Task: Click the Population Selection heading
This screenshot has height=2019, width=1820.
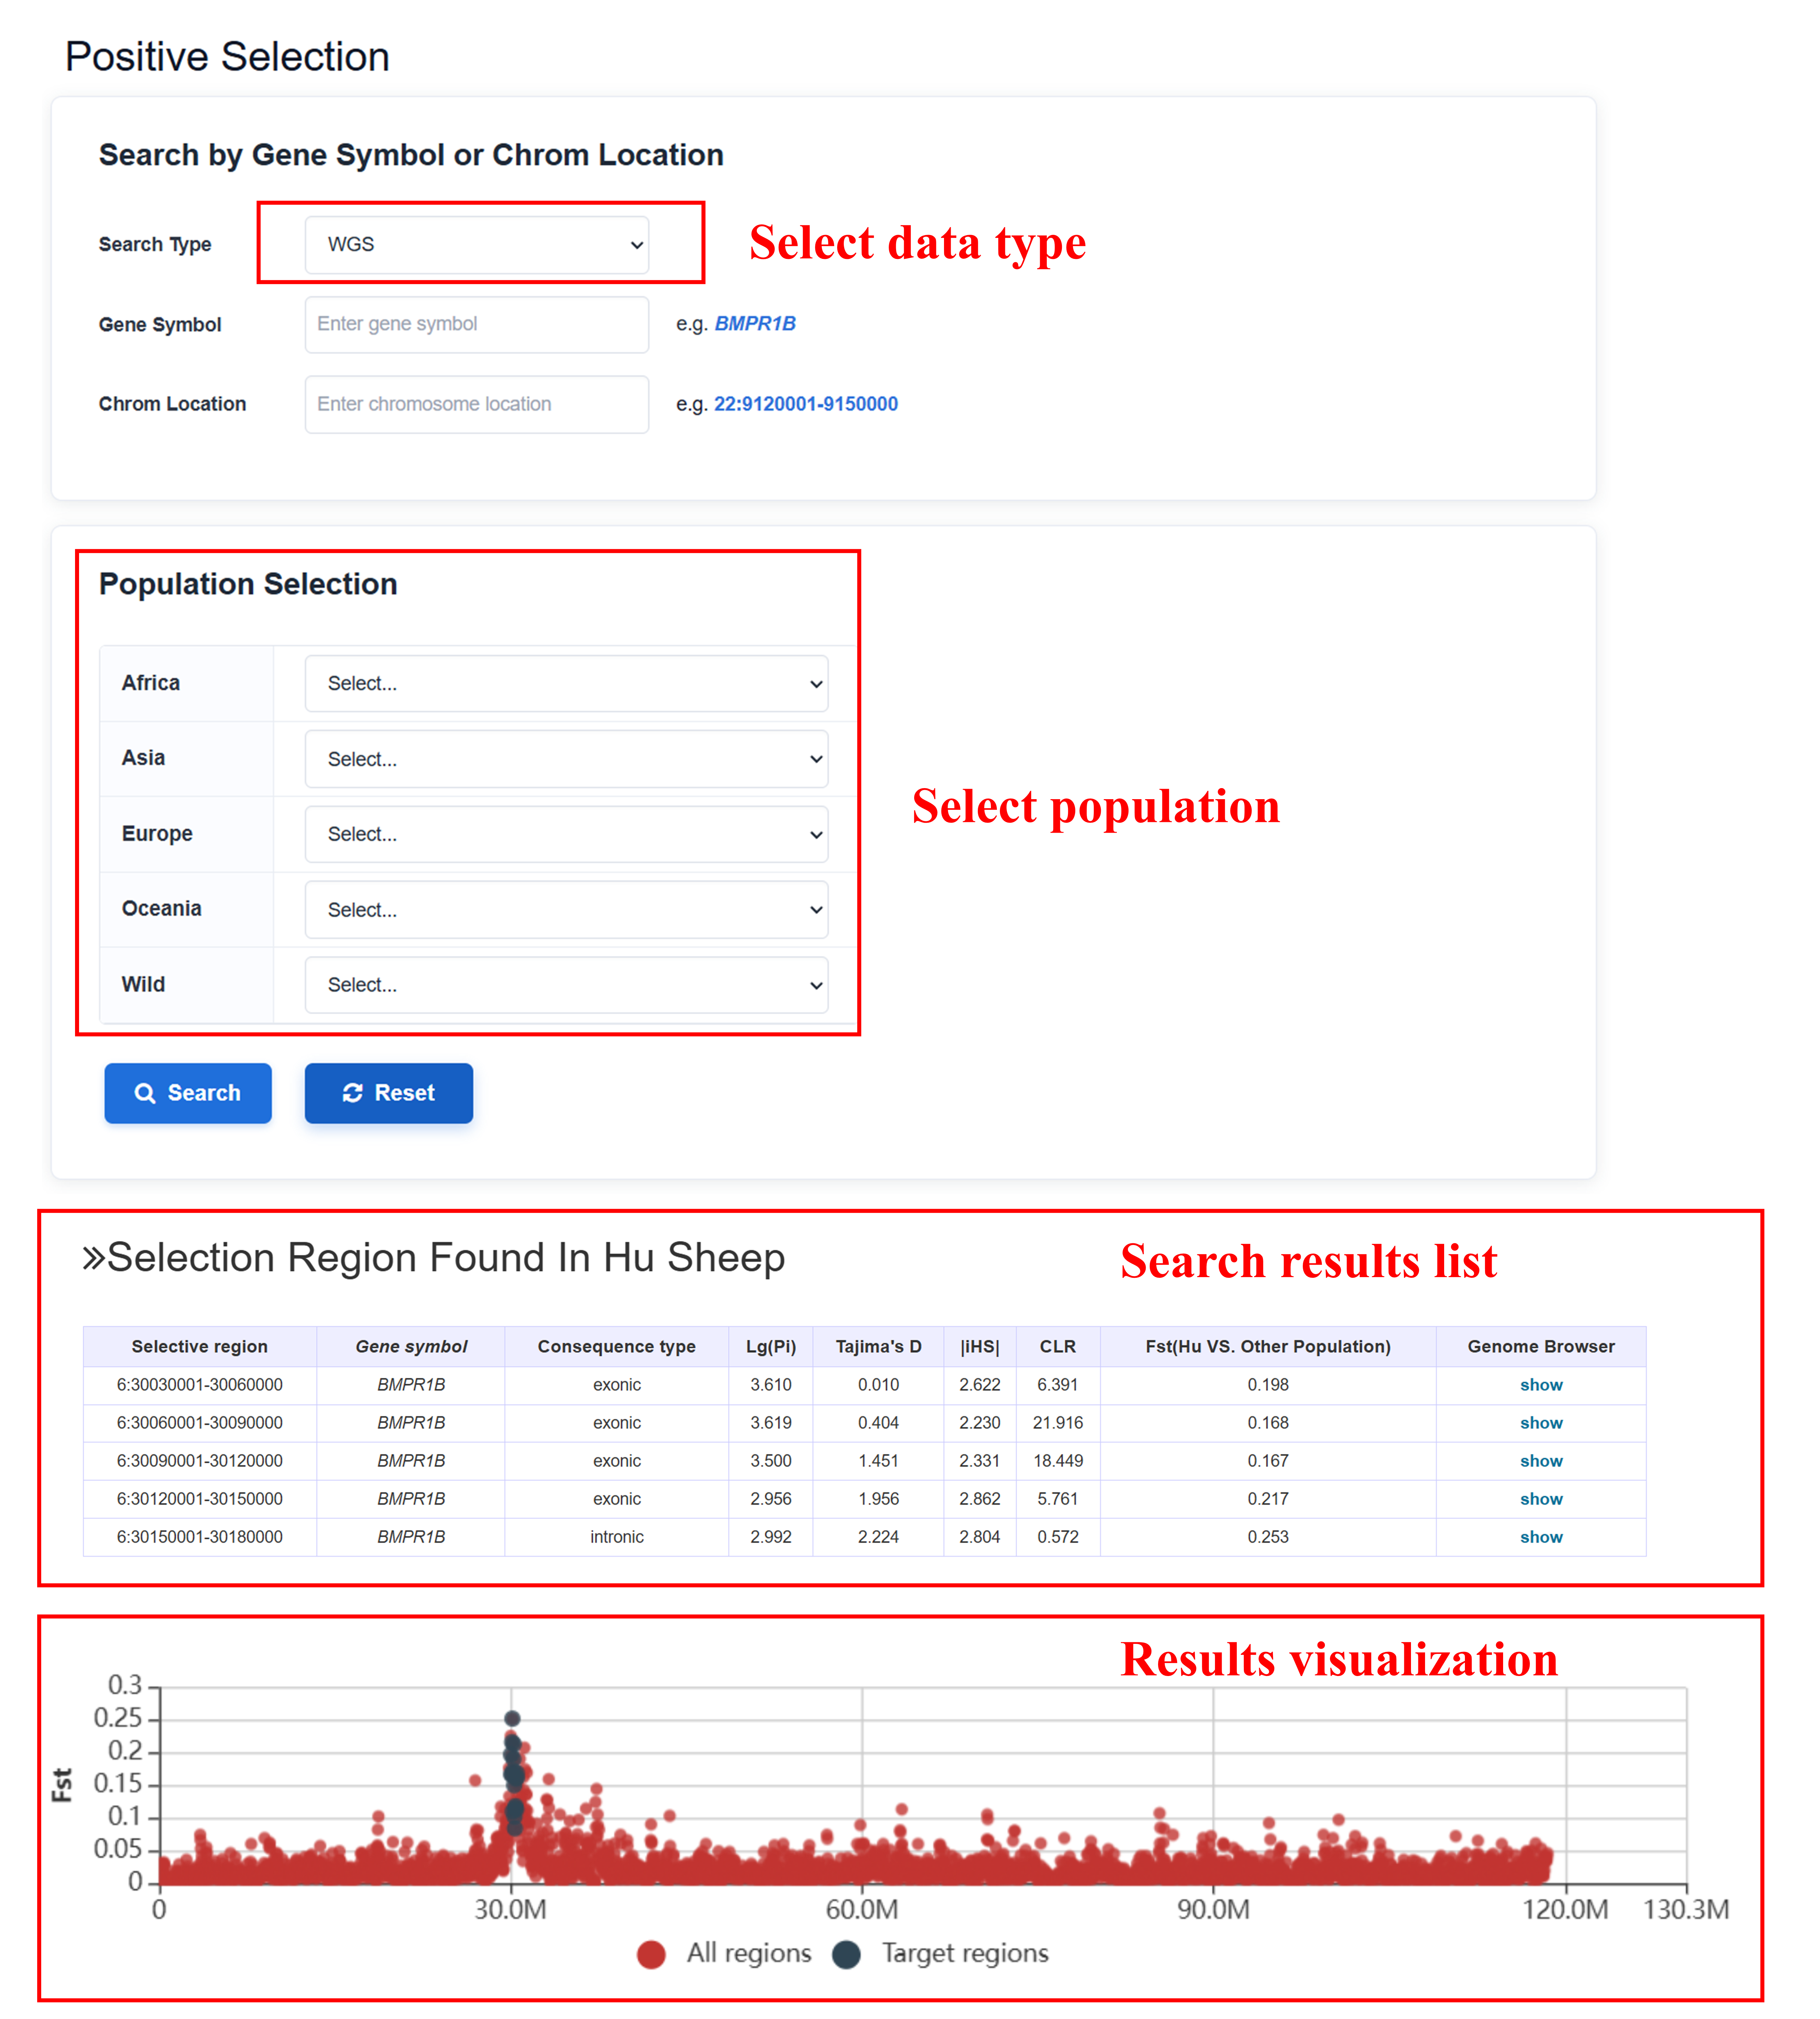Action: 248,584
